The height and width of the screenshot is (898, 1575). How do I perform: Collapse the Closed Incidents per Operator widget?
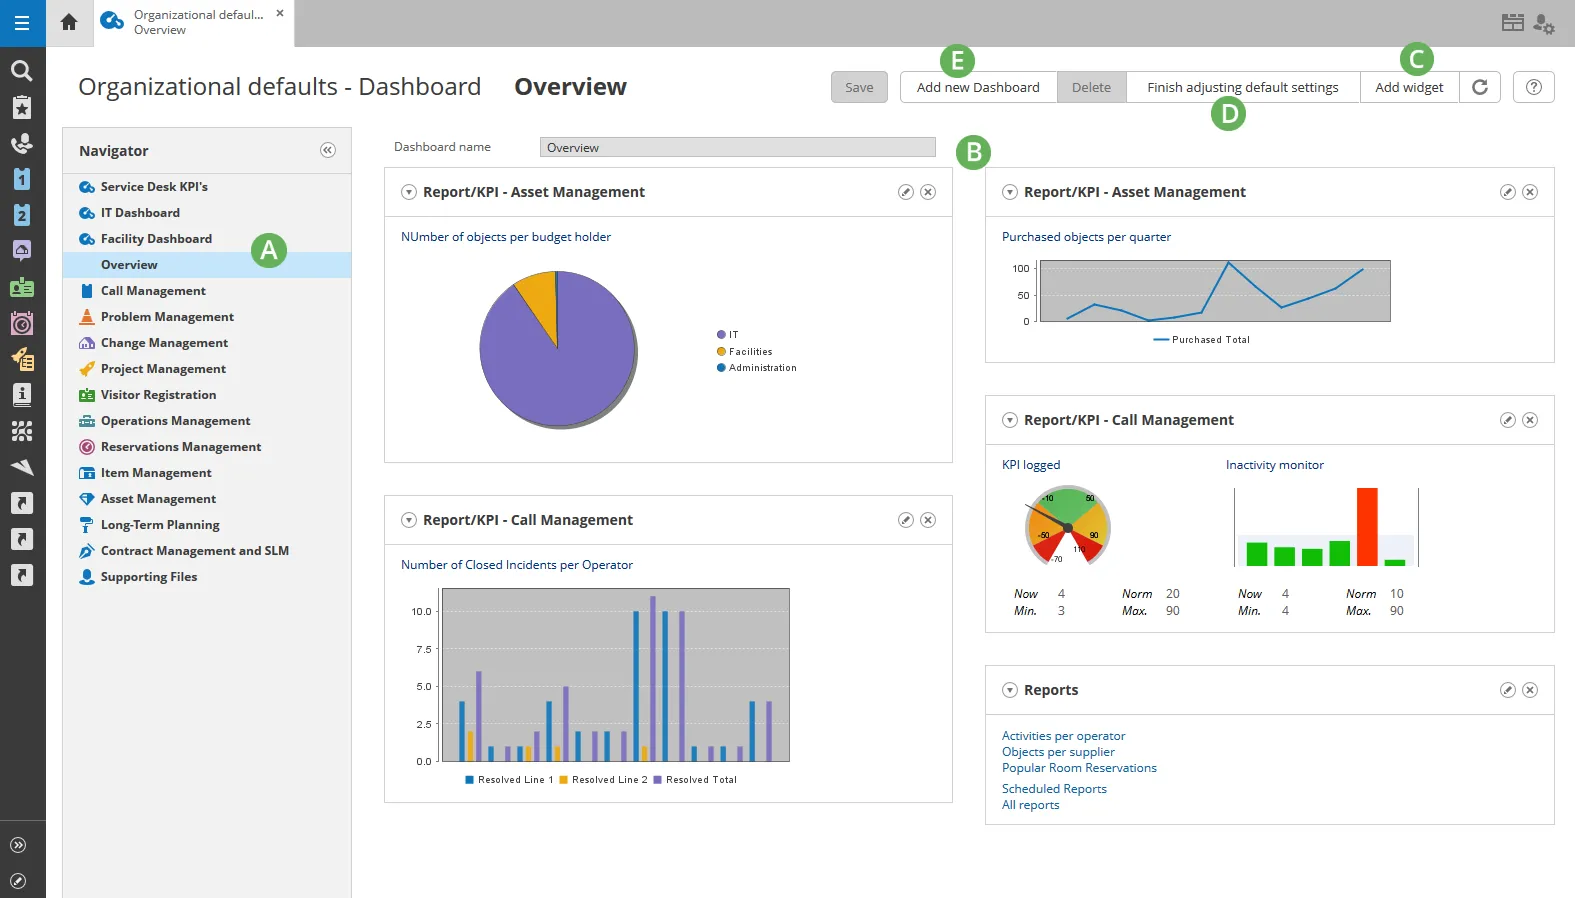point(409,520)
